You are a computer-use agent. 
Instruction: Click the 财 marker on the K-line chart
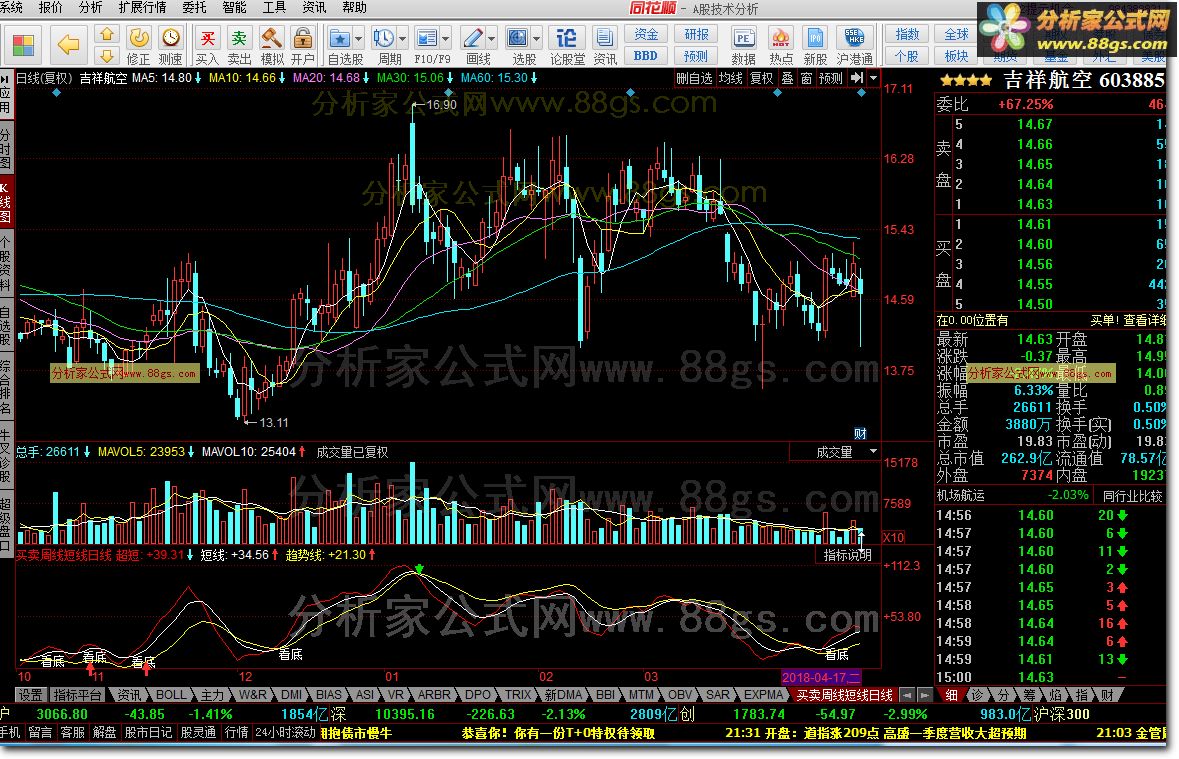click(860, 433)
